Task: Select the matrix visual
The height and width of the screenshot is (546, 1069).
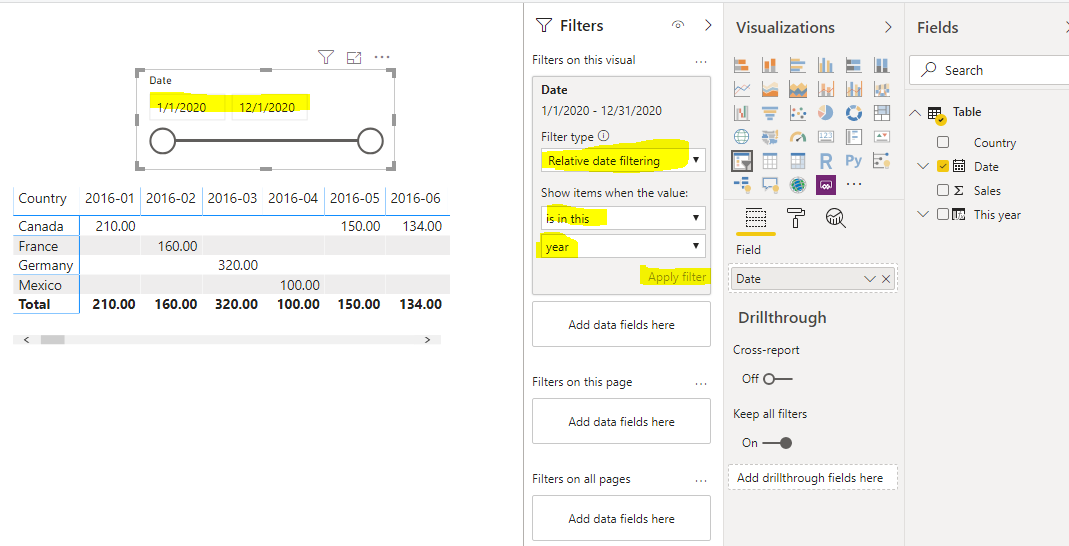Action: tap(798, 161)
